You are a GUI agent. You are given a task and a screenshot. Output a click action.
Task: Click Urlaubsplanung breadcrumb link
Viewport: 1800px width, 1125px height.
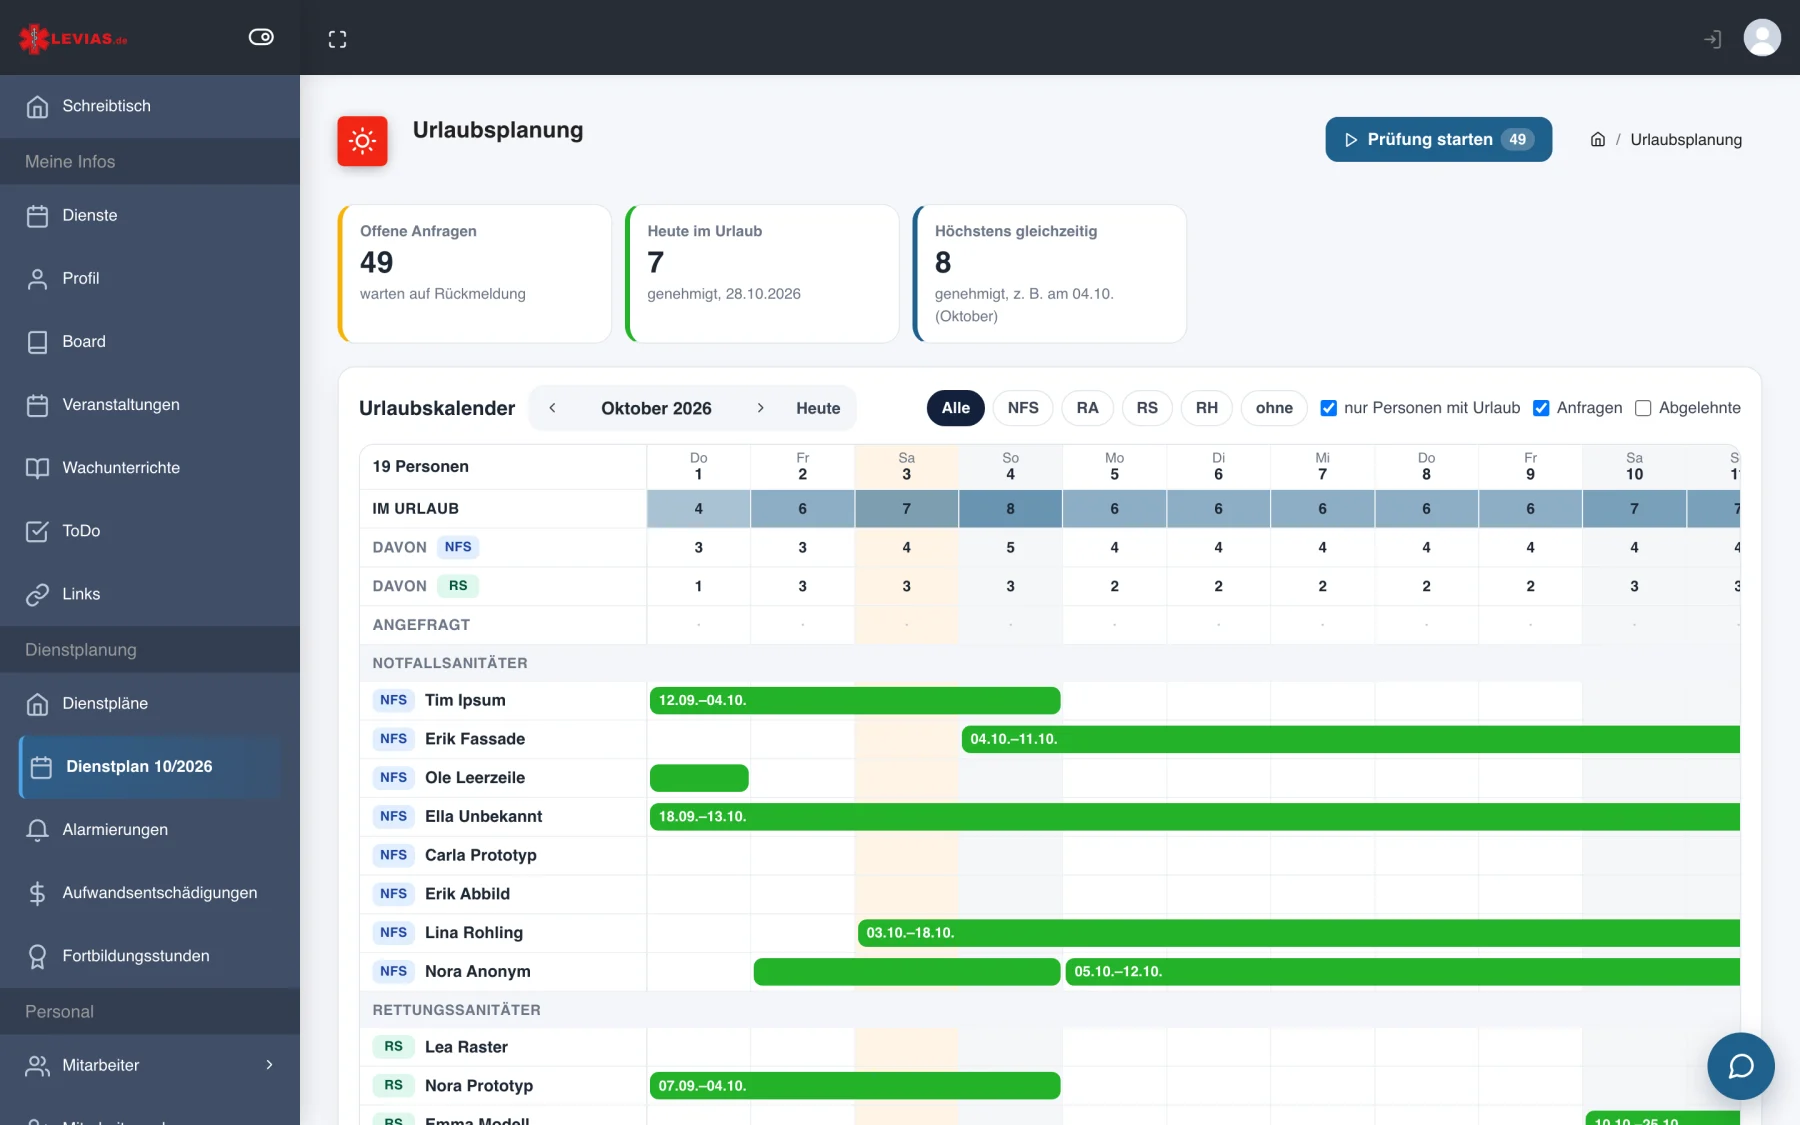pyautogui.click(x=1686, y=140)
